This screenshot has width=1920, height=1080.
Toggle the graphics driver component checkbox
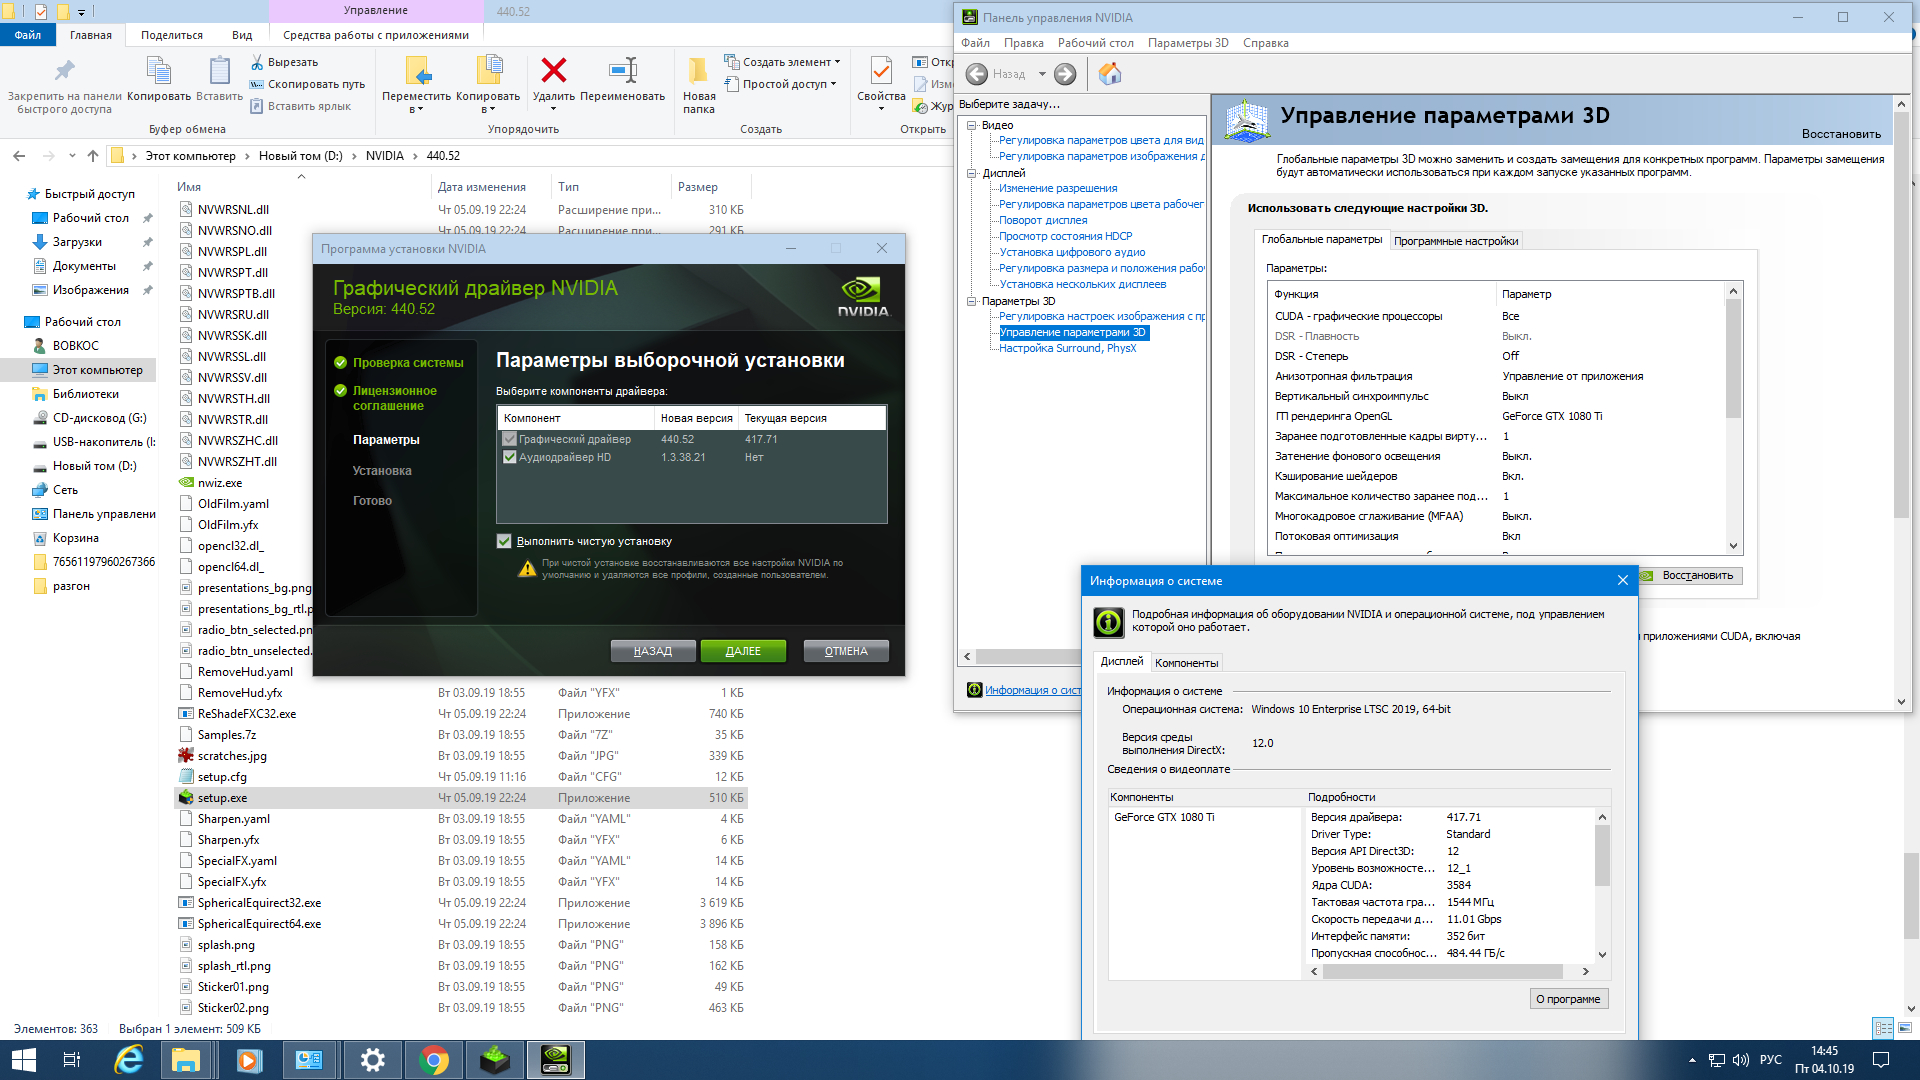pos(510,439)
